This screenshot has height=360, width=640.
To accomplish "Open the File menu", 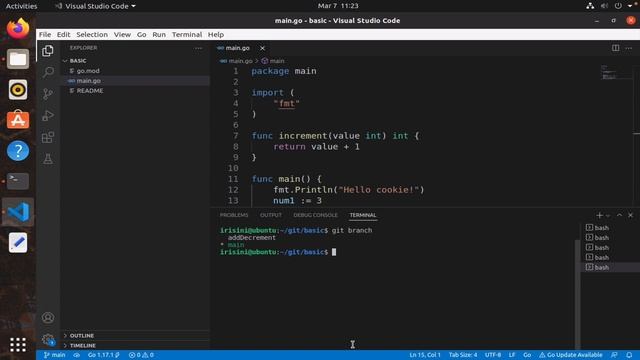I will click(x=45, y=35).
